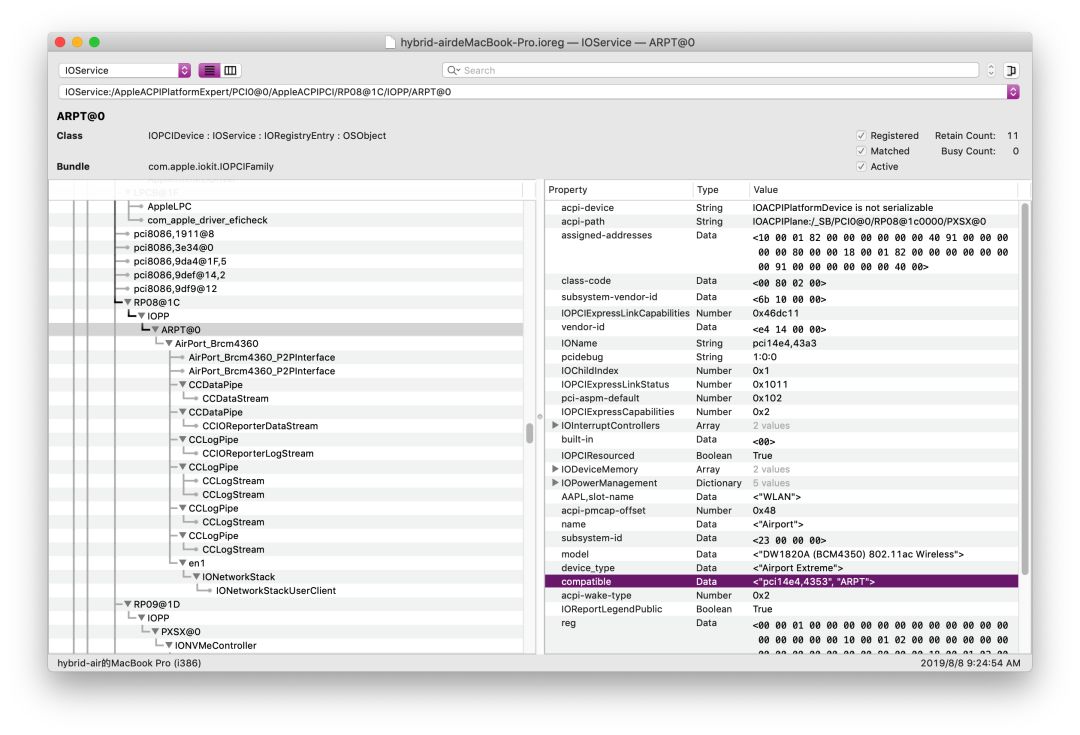The height and width of the screenshot is (735, 1080).
Task: Select the device_type property row
Action: click(x=782, y=568)
